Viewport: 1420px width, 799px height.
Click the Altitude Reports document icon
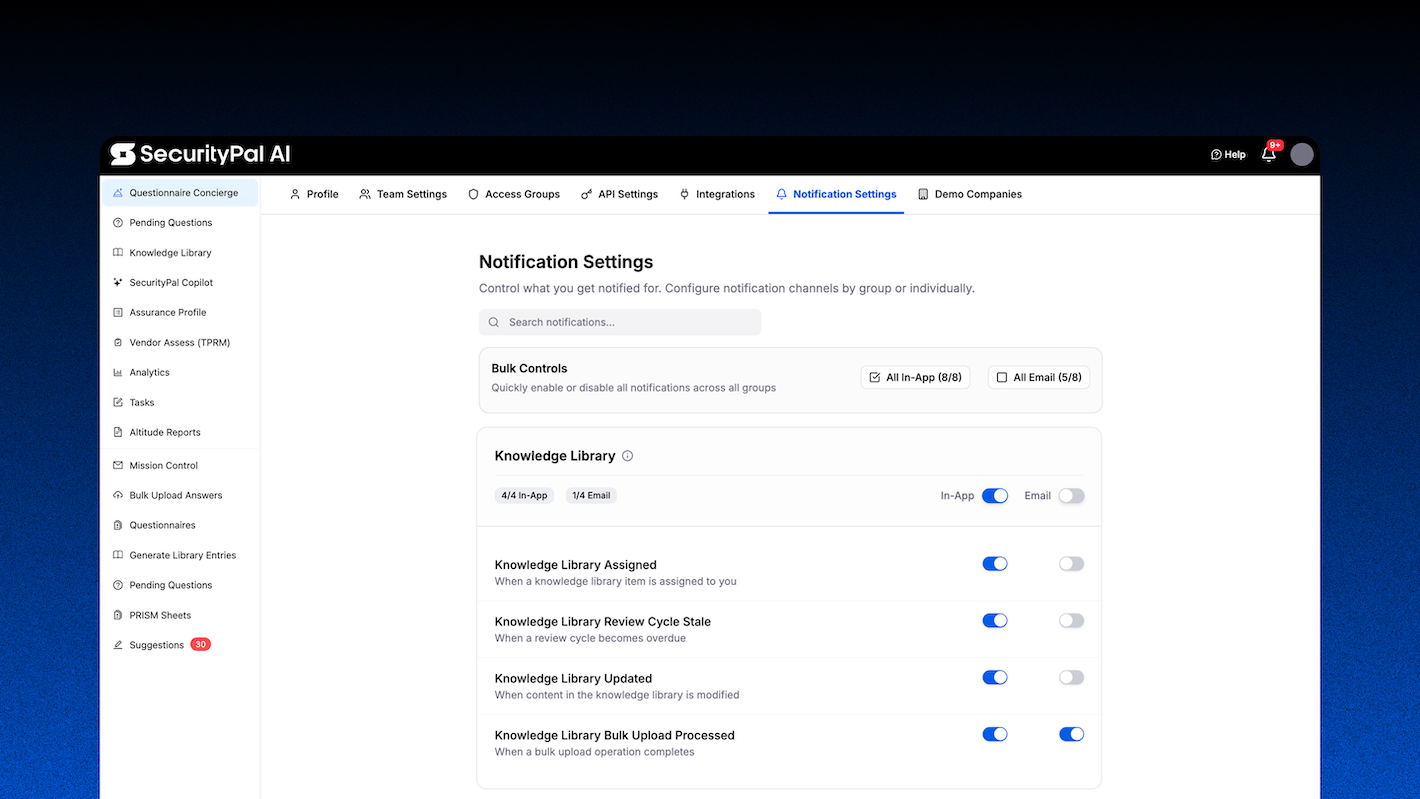coord(118,433)
